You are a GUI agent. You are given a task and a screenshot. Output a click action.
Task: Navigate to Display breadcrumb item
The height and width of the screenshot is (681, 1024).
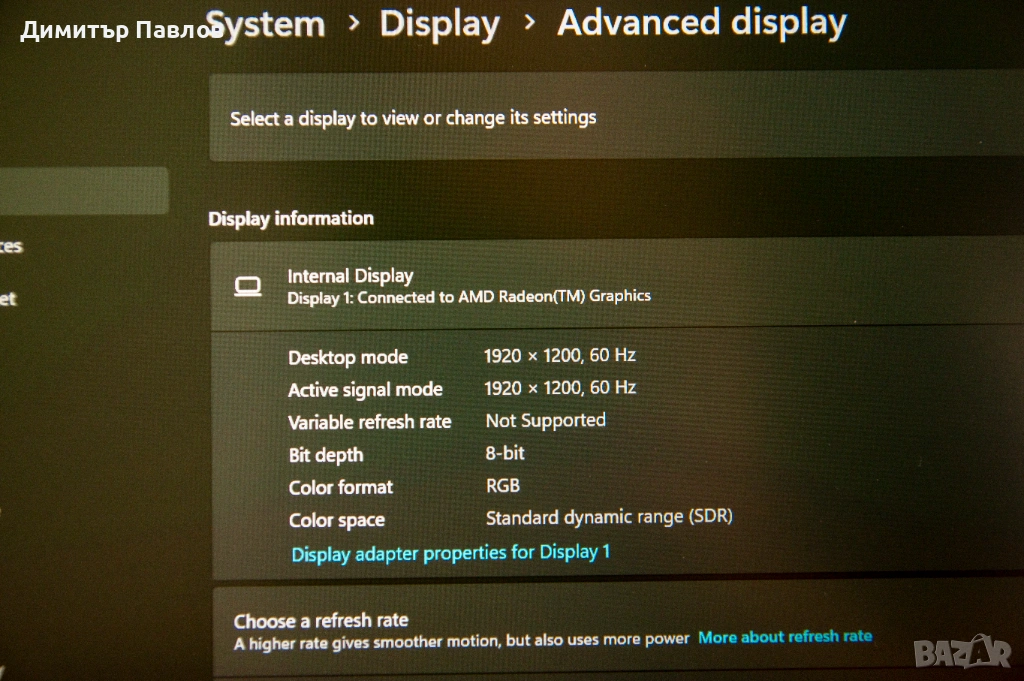(x=439, y=25)
